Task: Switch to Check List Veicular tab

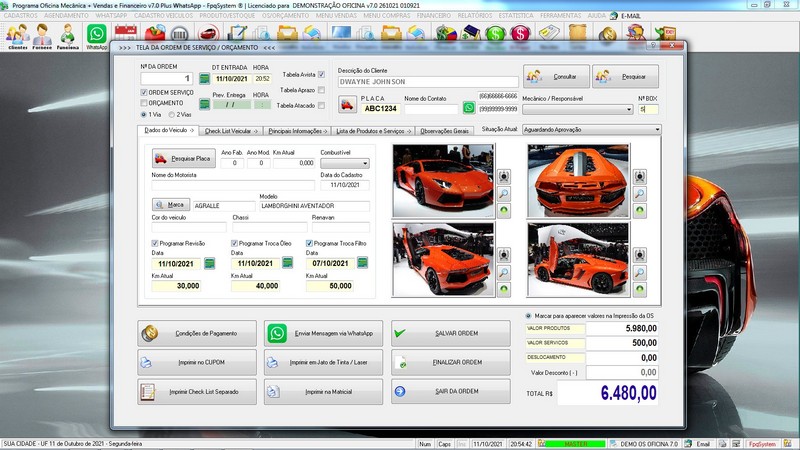Action: (x=230, y=130)
